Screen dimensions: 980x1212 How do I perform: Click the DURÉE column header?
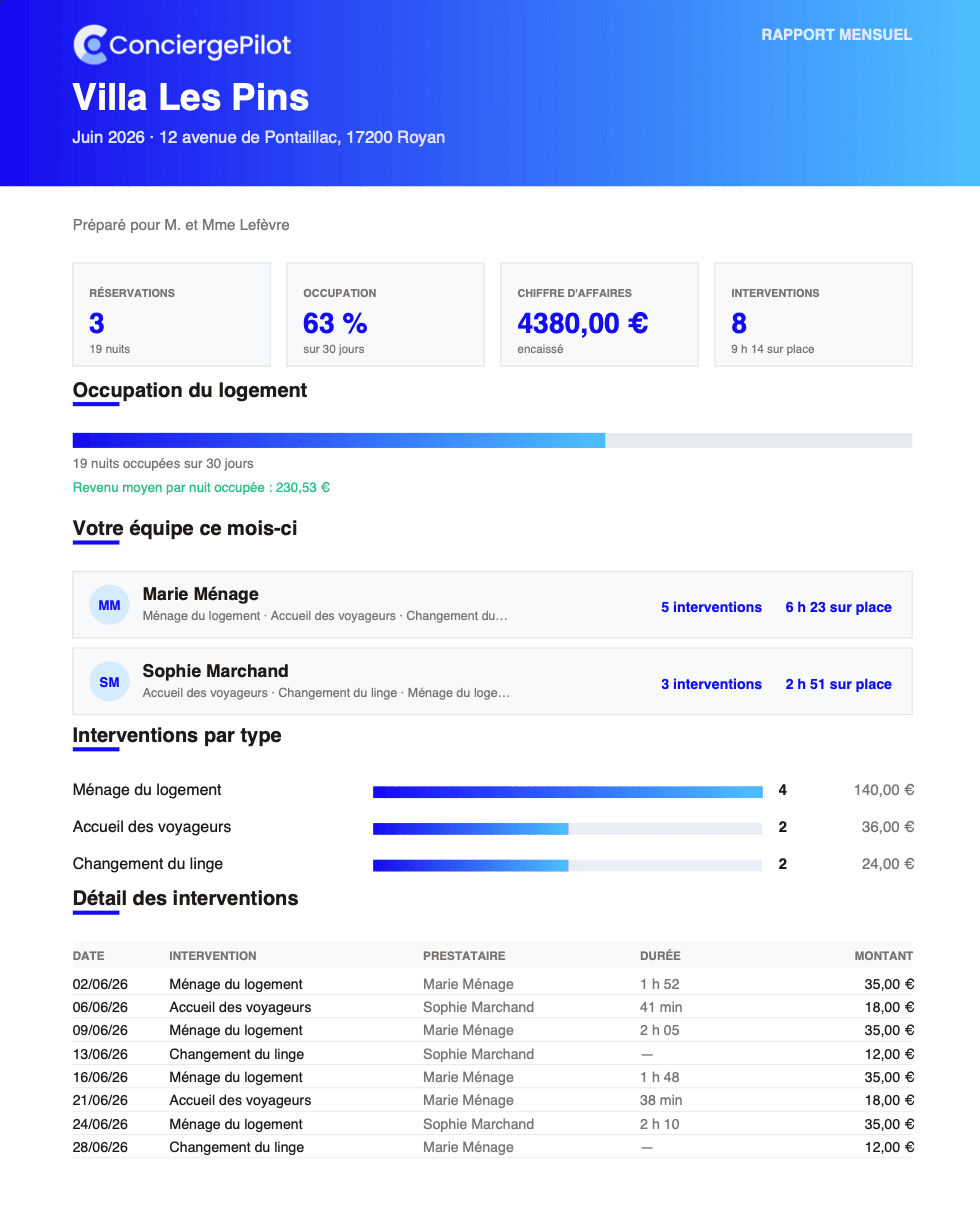[x=660, y=956]
